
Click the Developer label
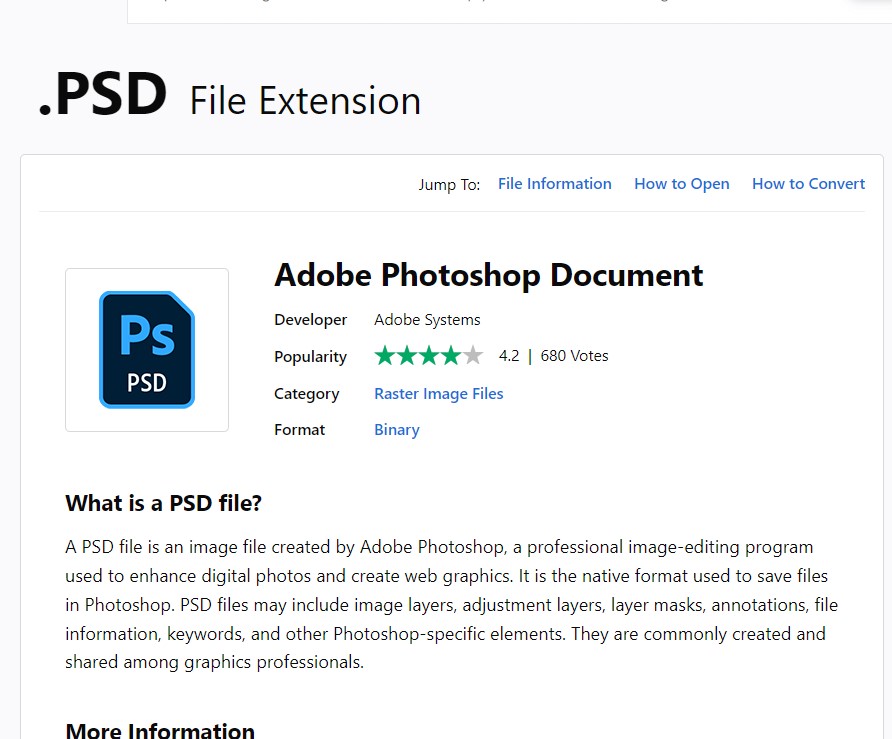click(x=311, y=320)
